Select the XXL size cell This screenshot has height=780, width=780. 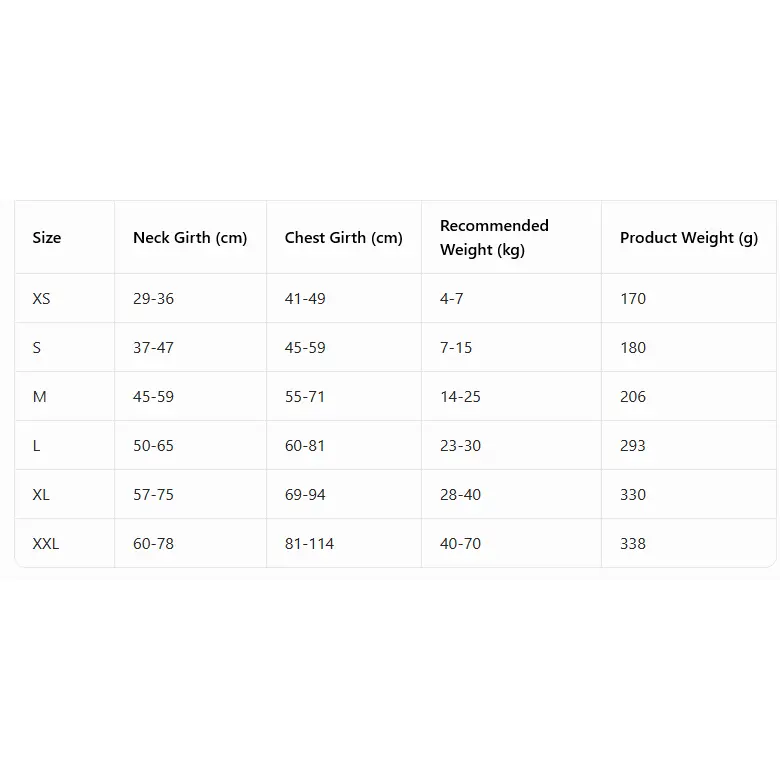46,544
